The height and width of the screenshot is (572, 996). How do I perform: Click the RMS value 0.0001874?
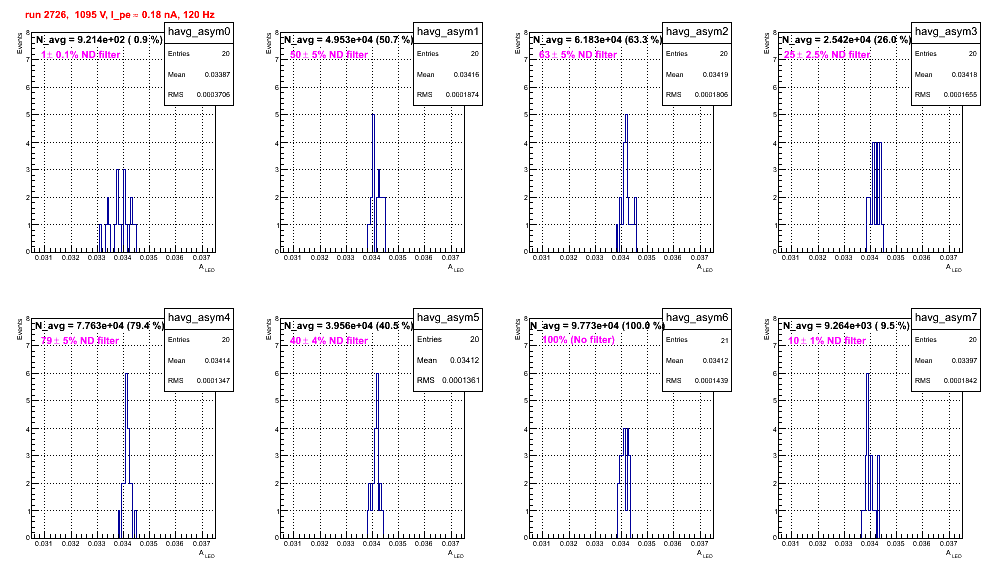pyautogui.click(x=462, y=95)
